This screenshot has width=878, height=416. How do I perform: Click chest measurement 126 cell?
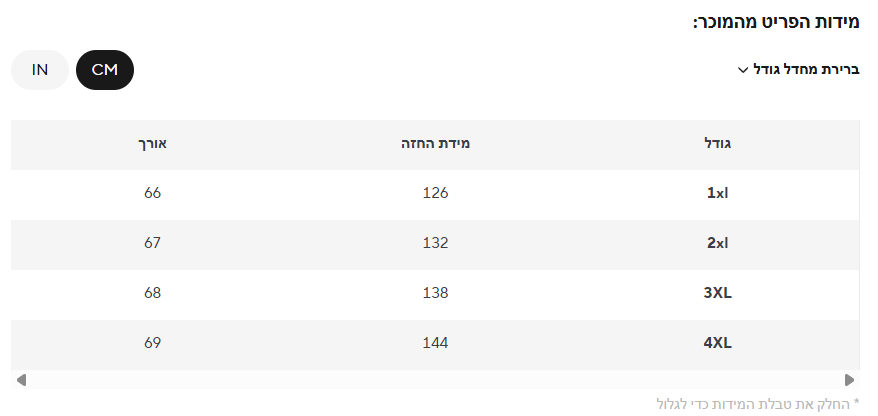coord(435,194)
